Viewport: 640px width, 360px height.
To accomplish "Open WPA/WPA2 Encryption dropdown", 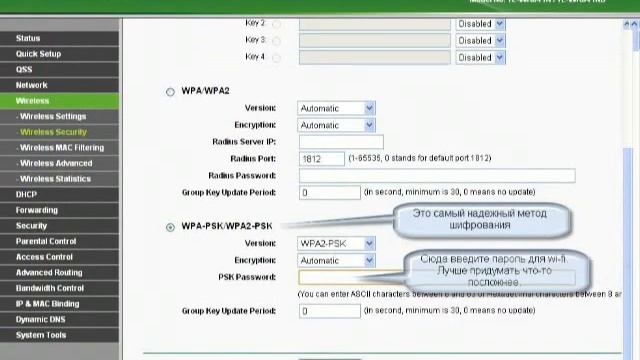I will pyautogui.click(x=336, y=125).
